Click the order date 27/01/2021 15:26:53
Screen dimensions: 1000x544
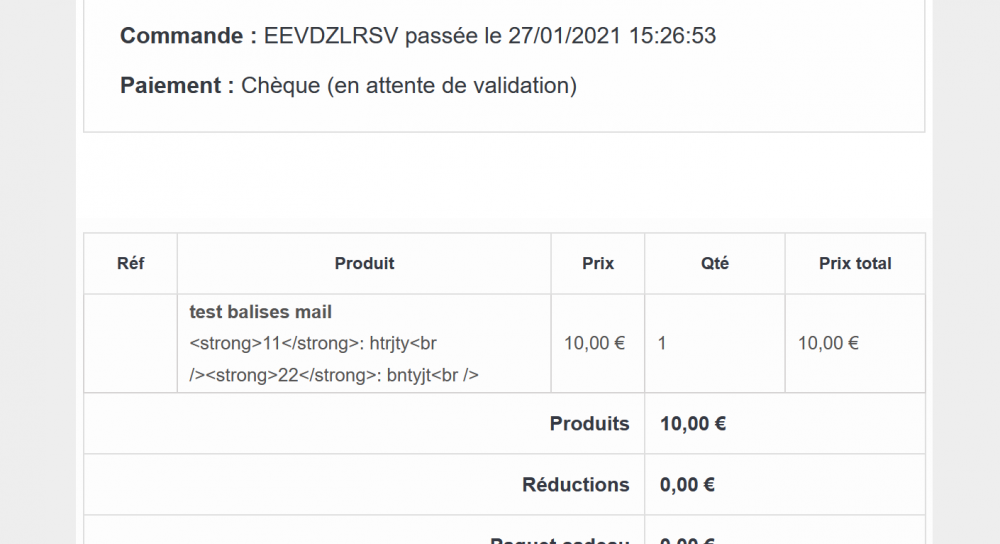(612, 36)
